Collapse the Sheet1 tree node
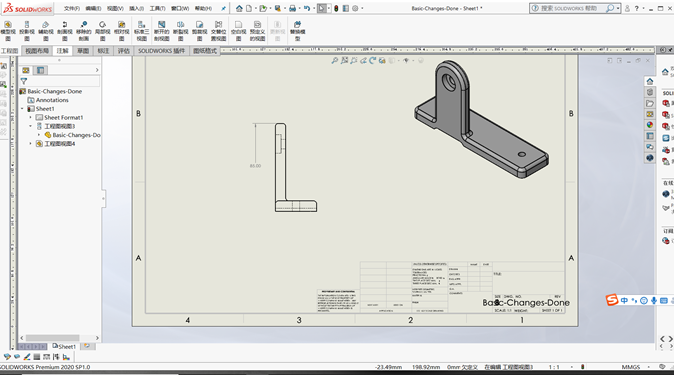Image resolution: width=674 pixels, height=375 pixels. pos(22,109)
